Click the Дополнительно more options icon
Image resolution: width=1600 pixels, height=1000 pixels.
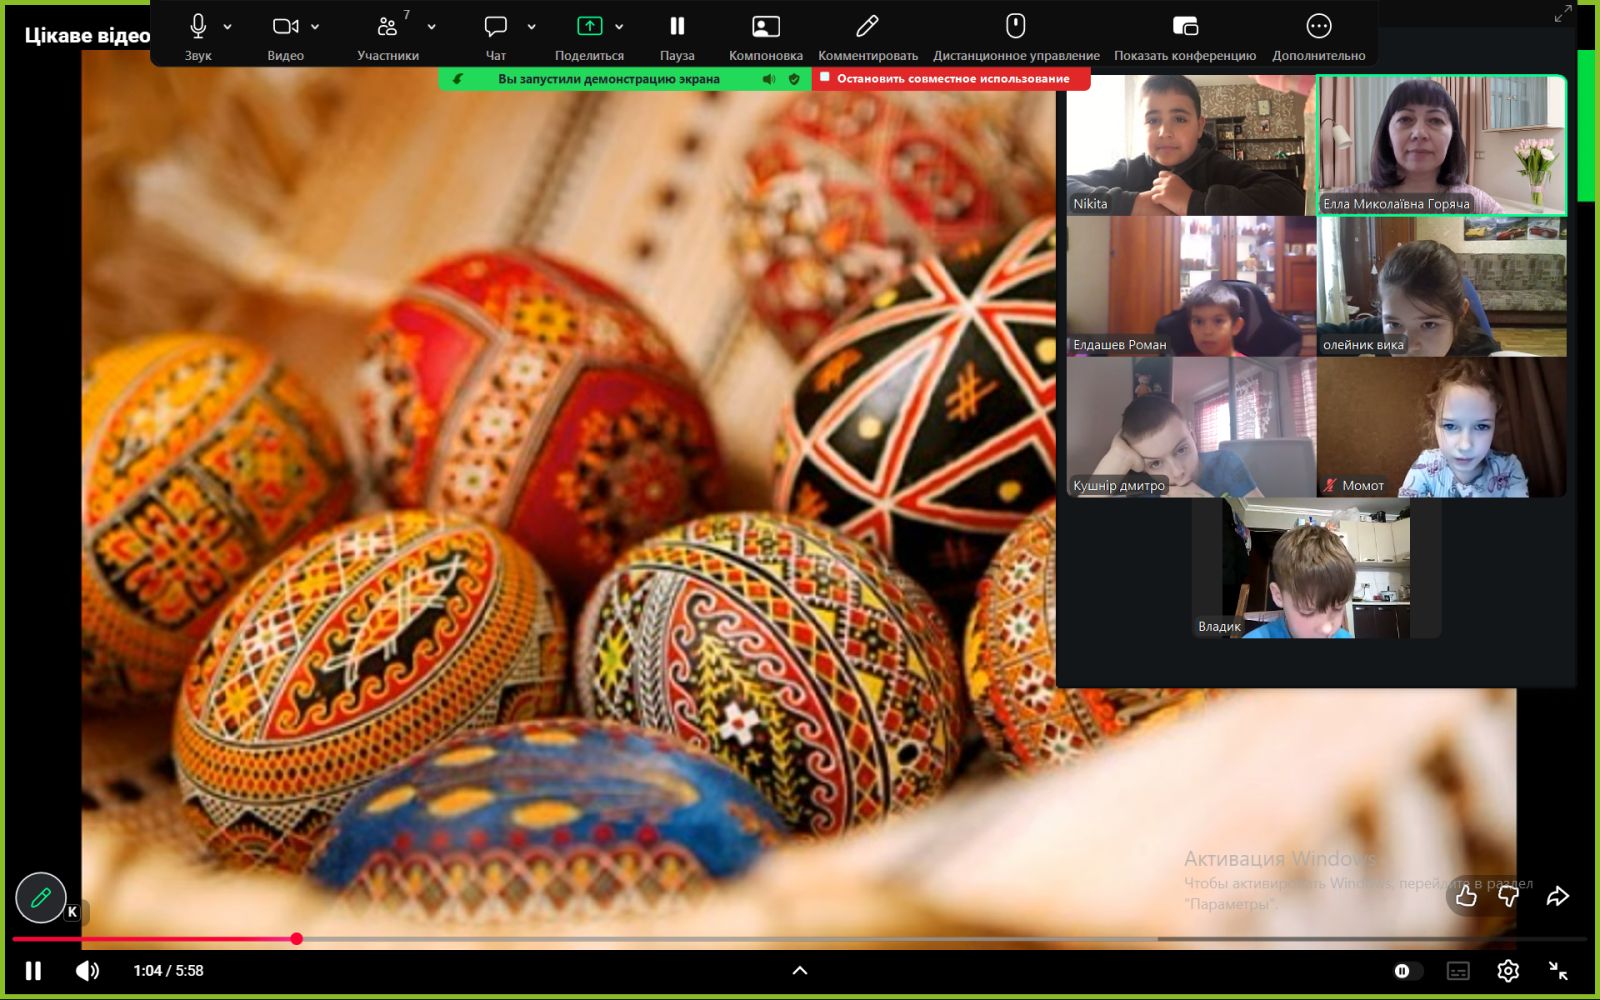1318,27
